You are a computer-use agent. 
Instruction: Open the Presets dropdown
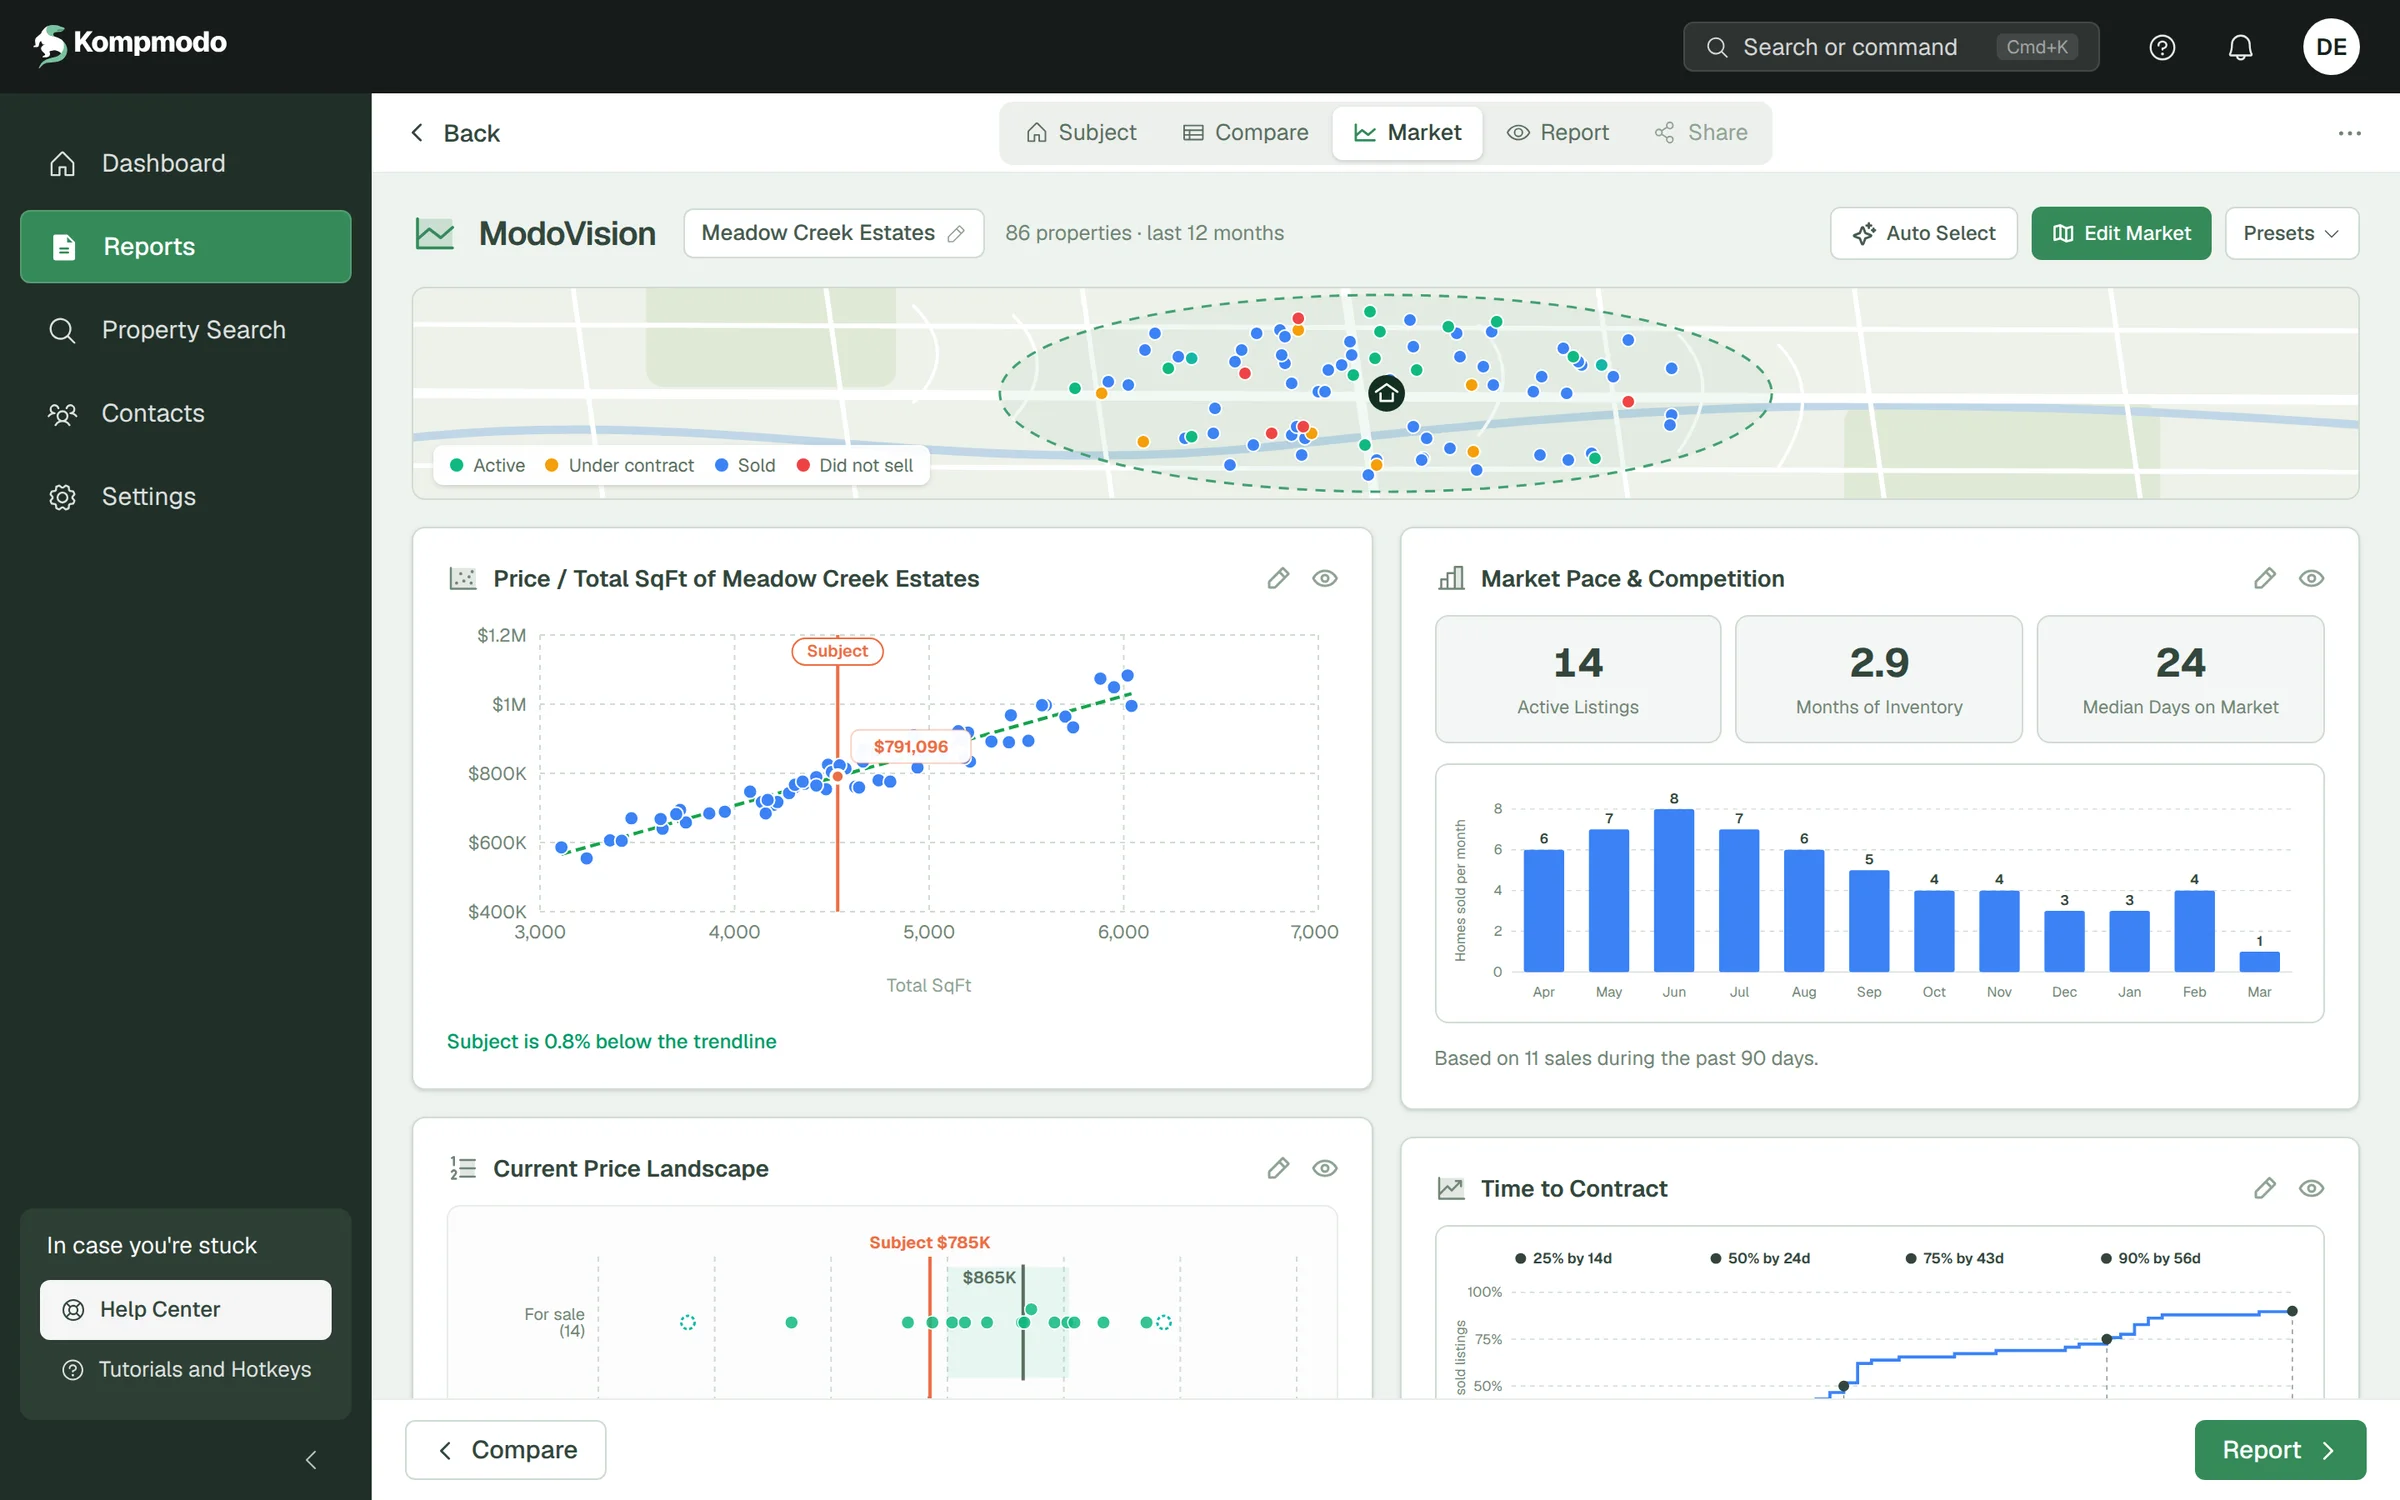[x=2291, y=233]
